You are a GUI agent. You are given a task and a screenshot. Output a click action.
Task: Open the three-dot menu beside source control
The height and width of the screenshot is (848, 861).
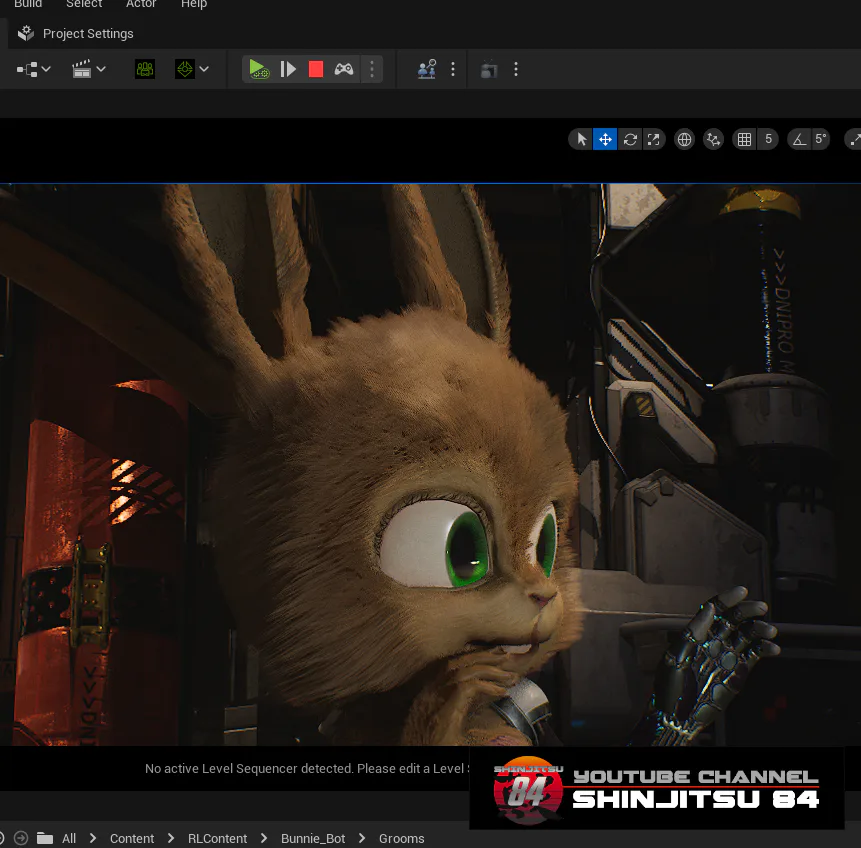pos(516,69)
